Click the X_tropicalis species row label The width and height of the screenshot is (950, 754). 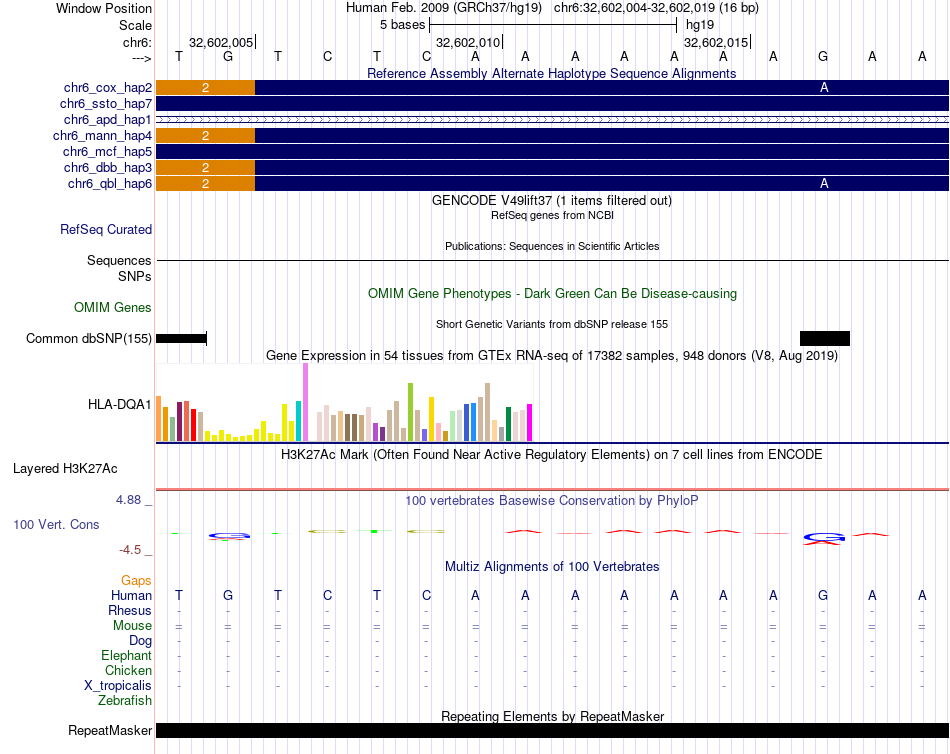(x=118, y=686)
